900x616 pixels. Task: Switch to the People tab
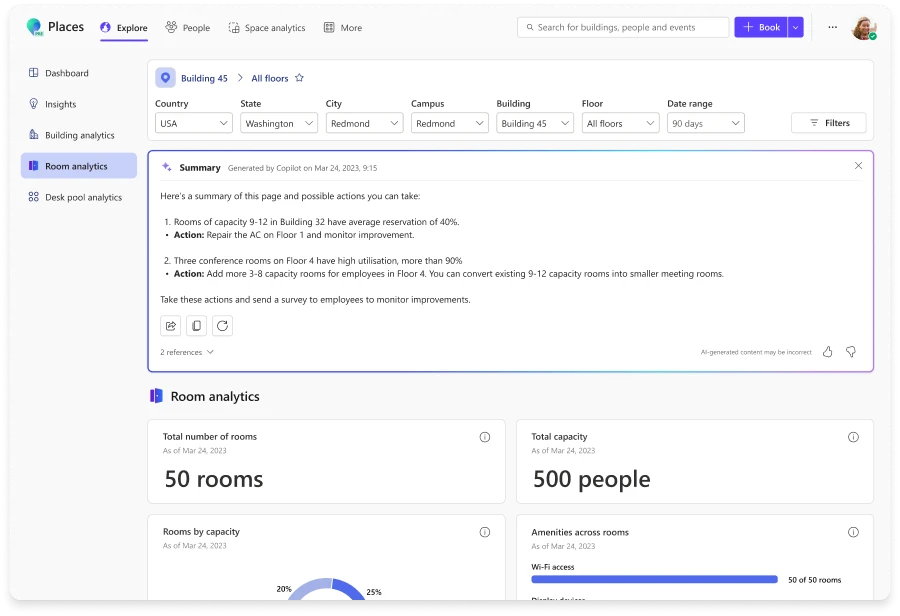click(187, 28)
